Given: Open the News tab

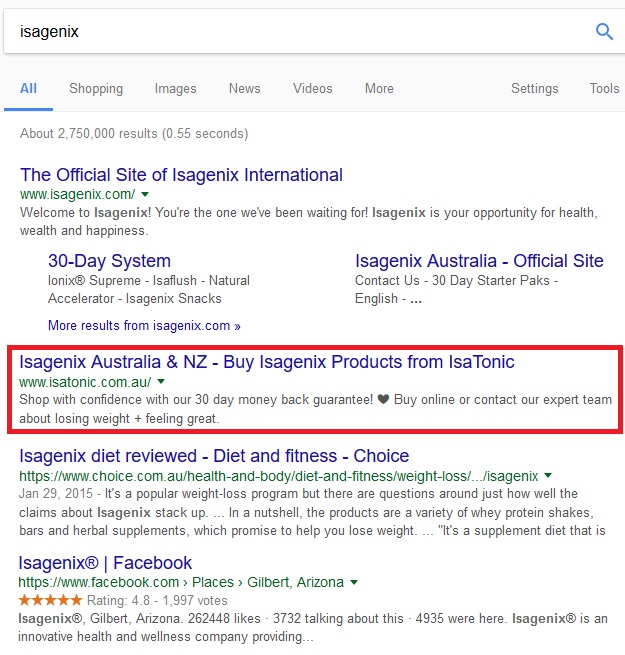Looking at the screenshot, I should 244,89.
